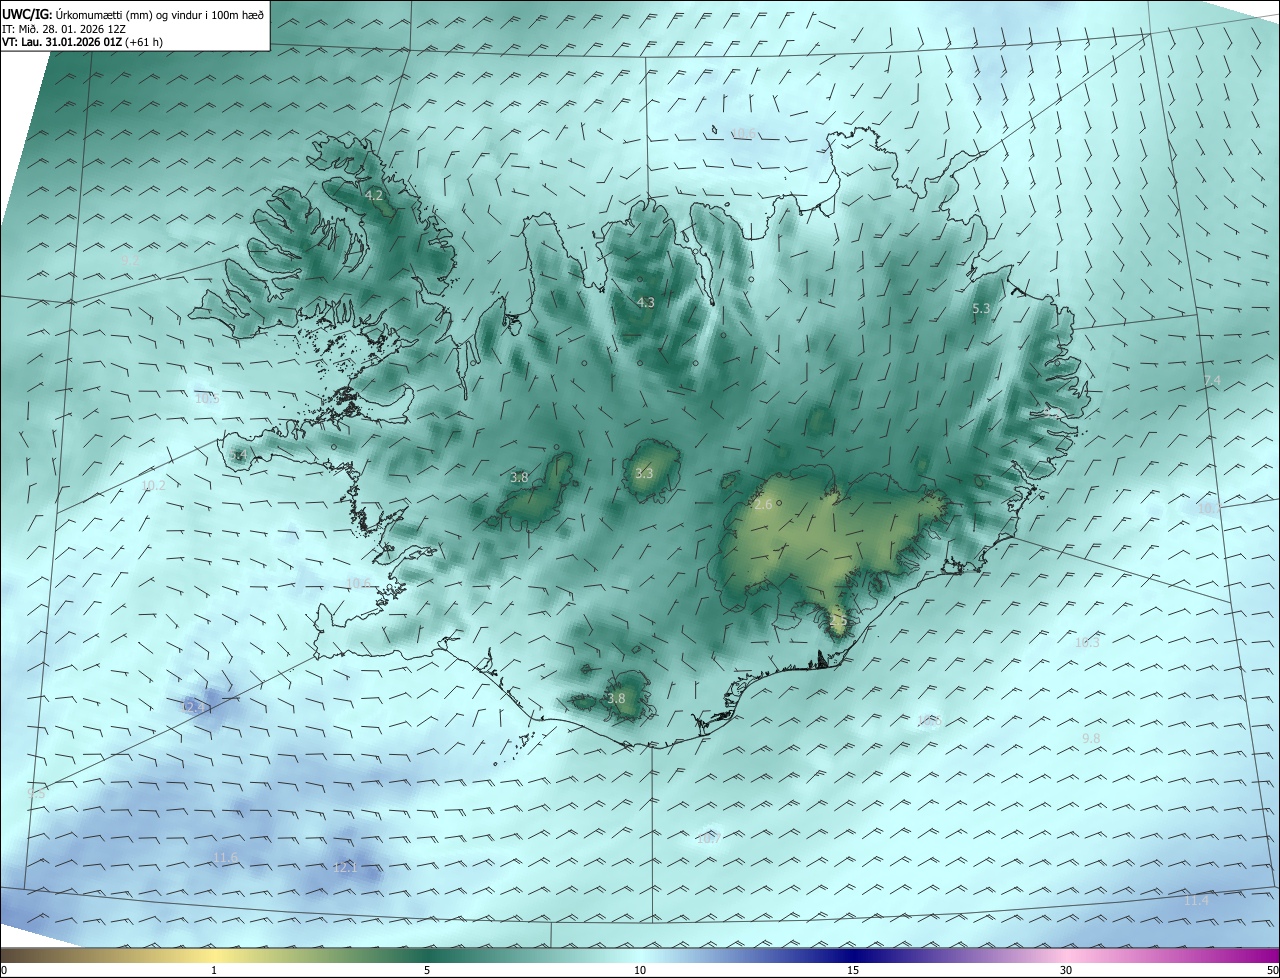Click the 'VT: Lau. 31.01.2026 01Z (+61 h)' line
Viewport: 1280px width, 978px height.
[83, 42]
